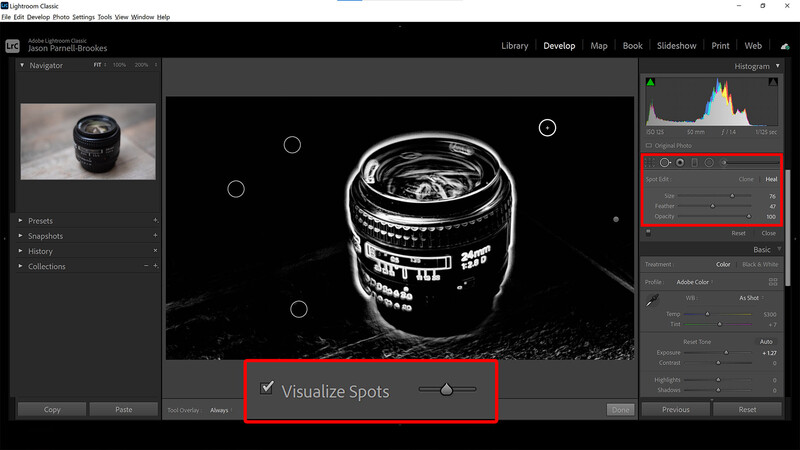Switch to the Slideshow module
Screen dimensions: 800x450
point(676,46)
